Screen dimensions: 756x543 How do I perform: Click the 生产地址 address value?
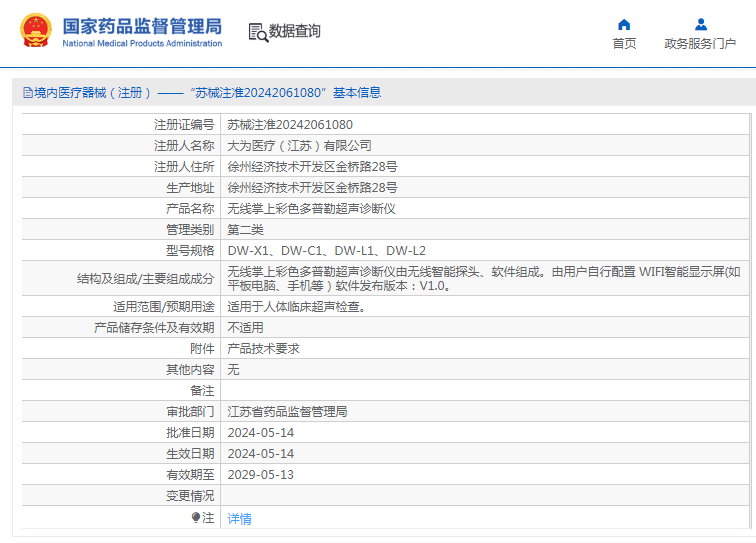coord(312,188)
